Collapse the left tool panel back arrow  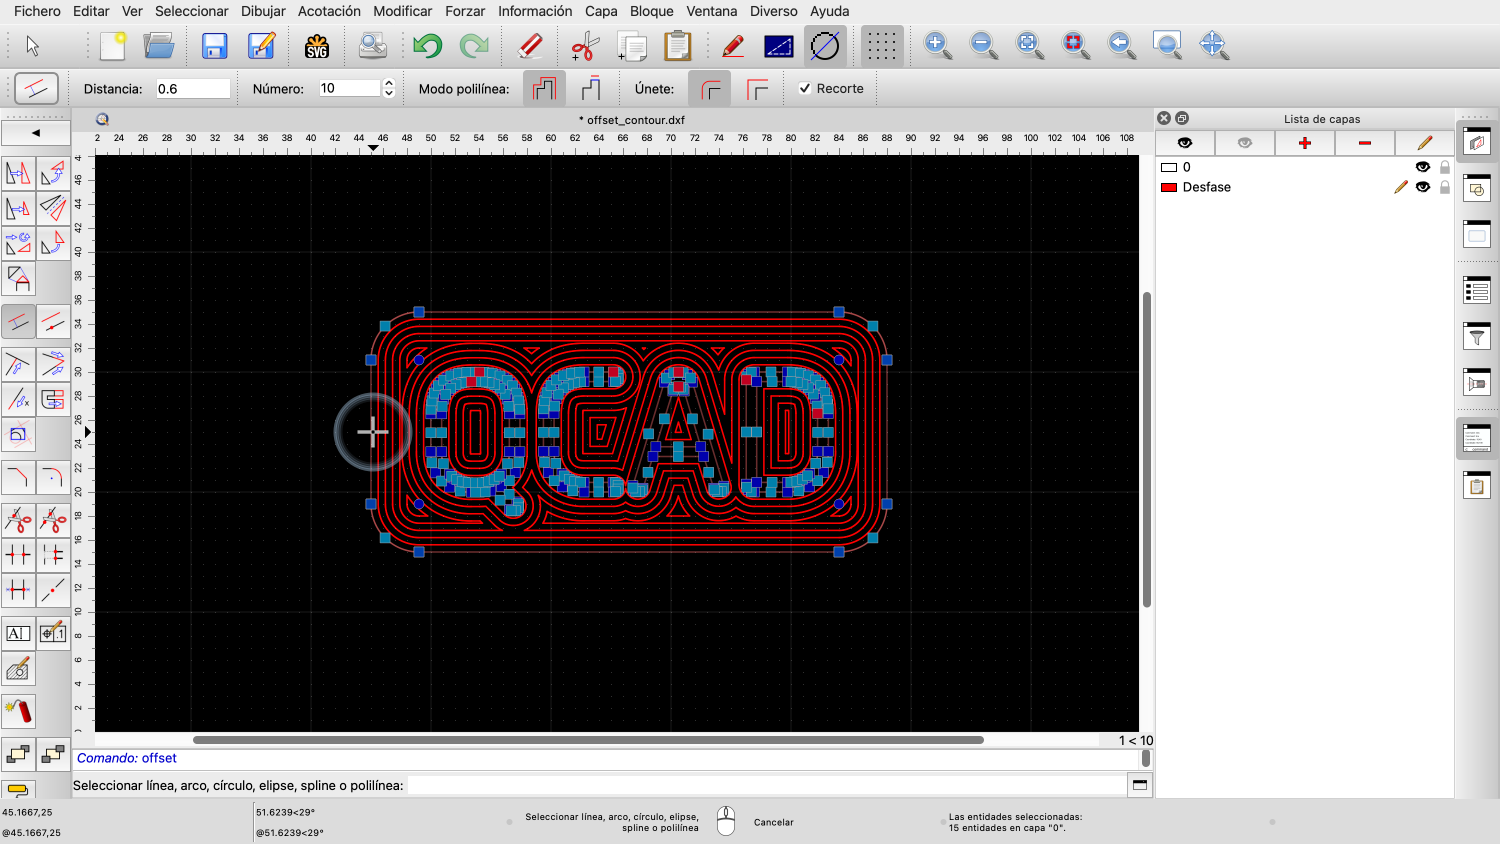tap(36, 132)
